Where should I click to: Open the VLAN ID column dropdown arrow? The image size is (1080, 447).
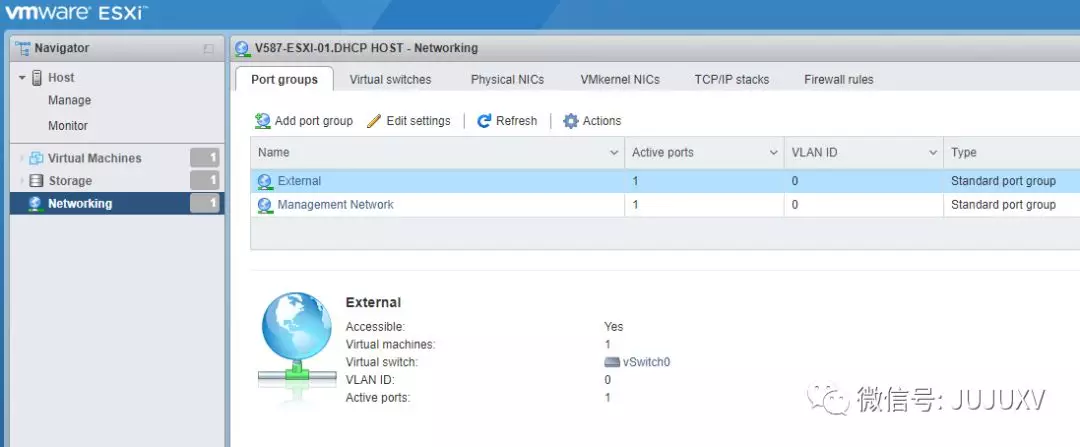931,153
